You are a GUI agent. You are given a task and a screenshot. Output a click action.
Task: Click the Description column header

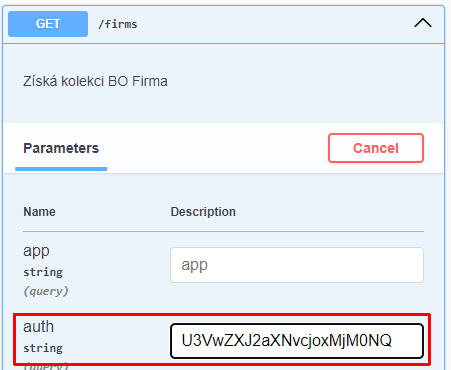tap(203, 212)
